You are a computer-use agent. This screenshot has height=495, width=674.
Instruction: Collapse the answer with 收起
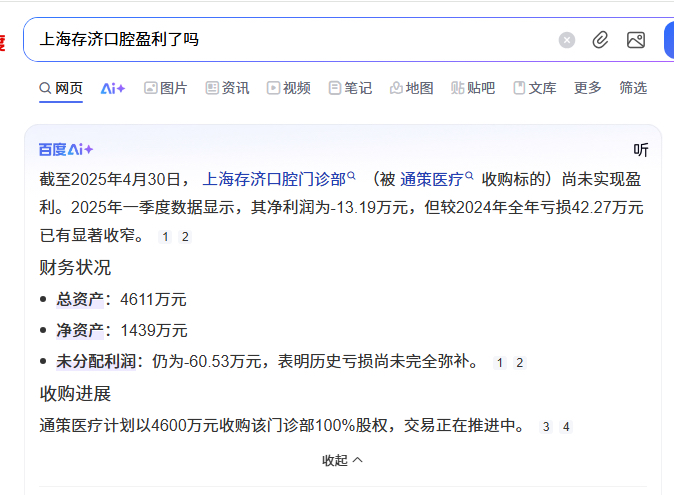tap(342, 460)
